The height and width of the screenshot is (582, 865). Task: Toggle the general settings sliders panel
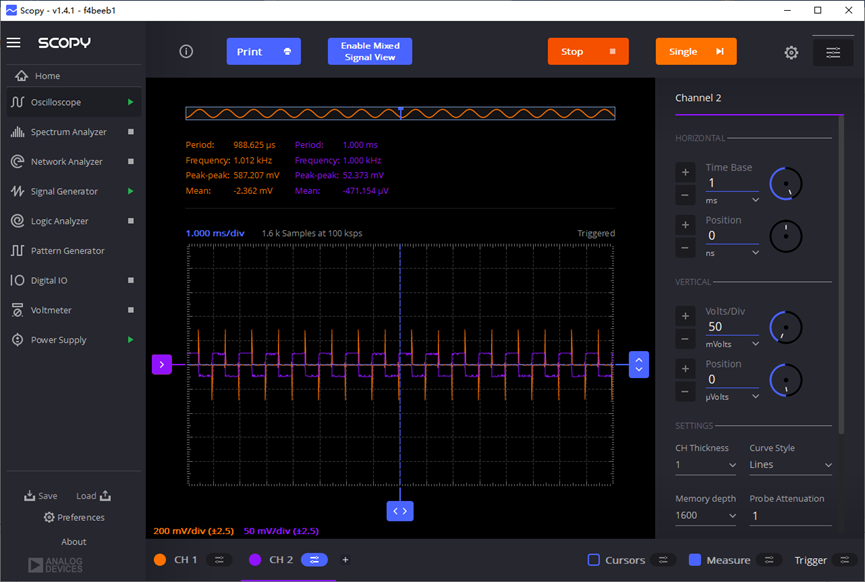pos(833,52)
